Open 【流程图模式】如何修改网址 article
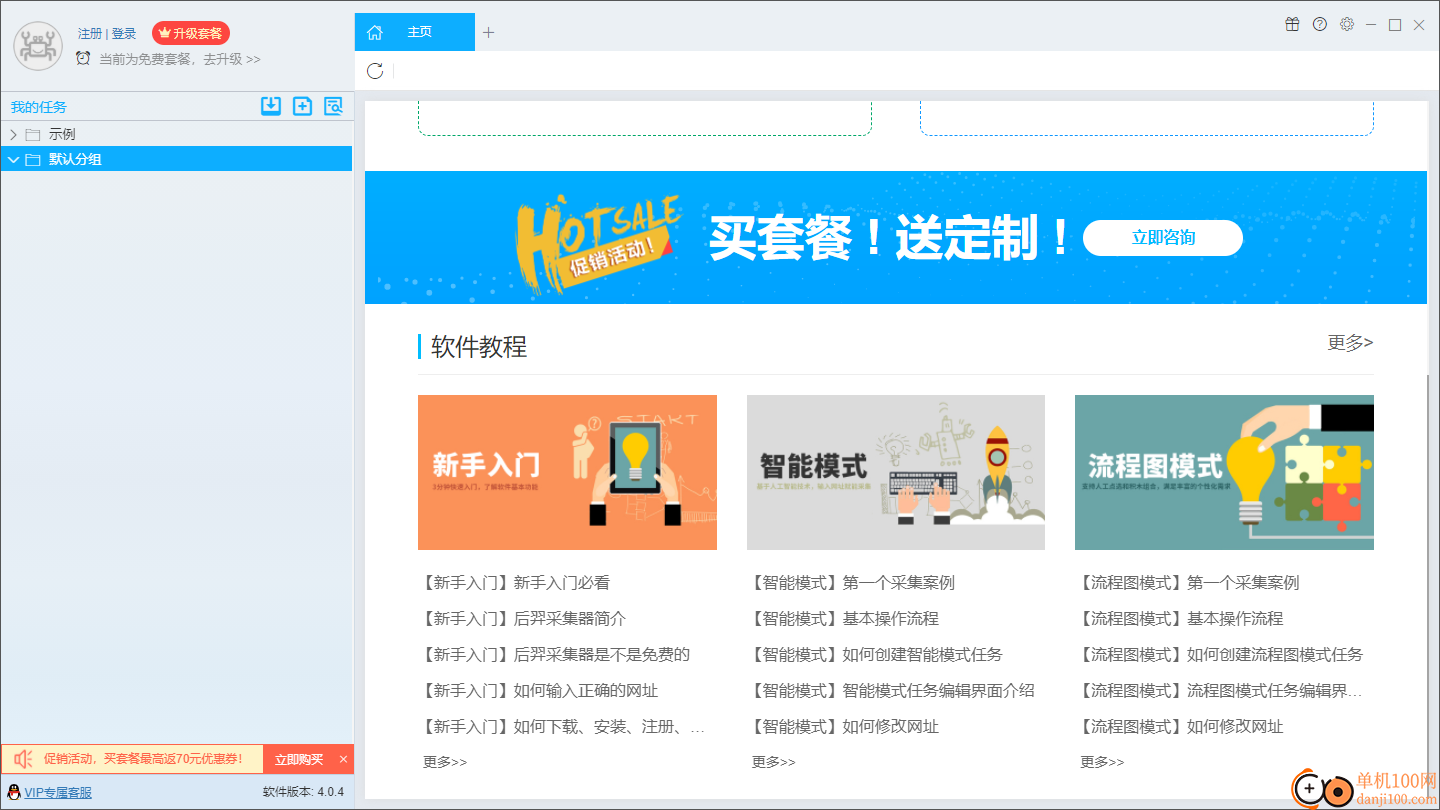This screenshot has height=810, width=1440. point(1181,727)
